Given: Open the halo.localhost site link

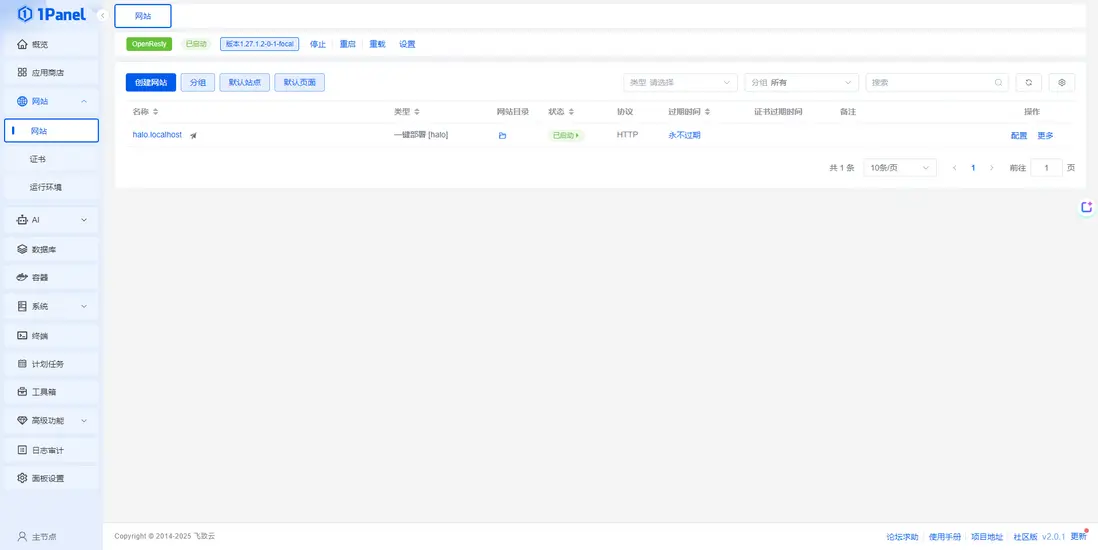Looking at the screenshot, I should tap(157, 135).
